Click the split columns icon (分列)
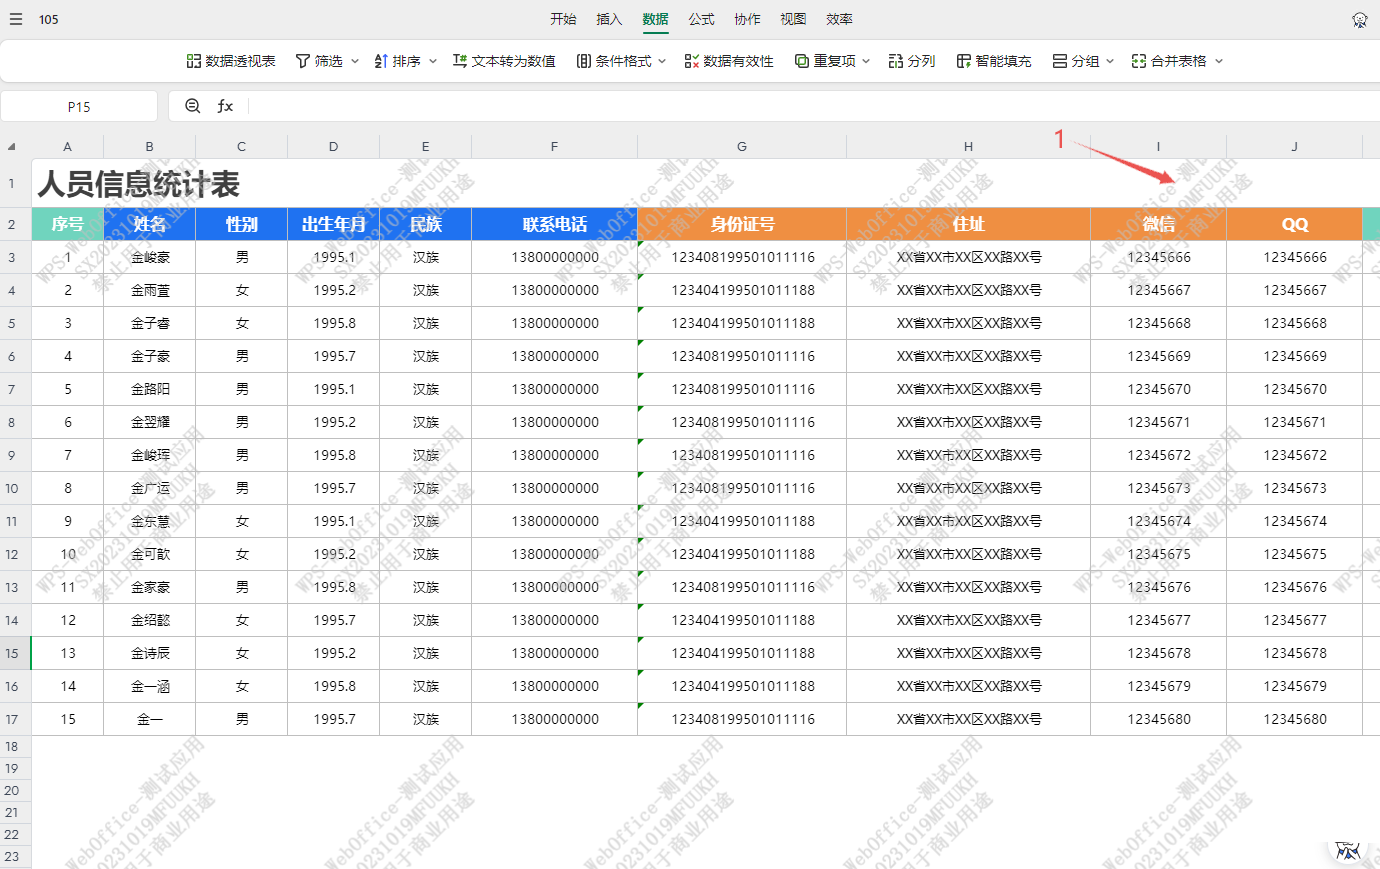This screenshot has height=869, width=1380. click(x=896, y=61)
